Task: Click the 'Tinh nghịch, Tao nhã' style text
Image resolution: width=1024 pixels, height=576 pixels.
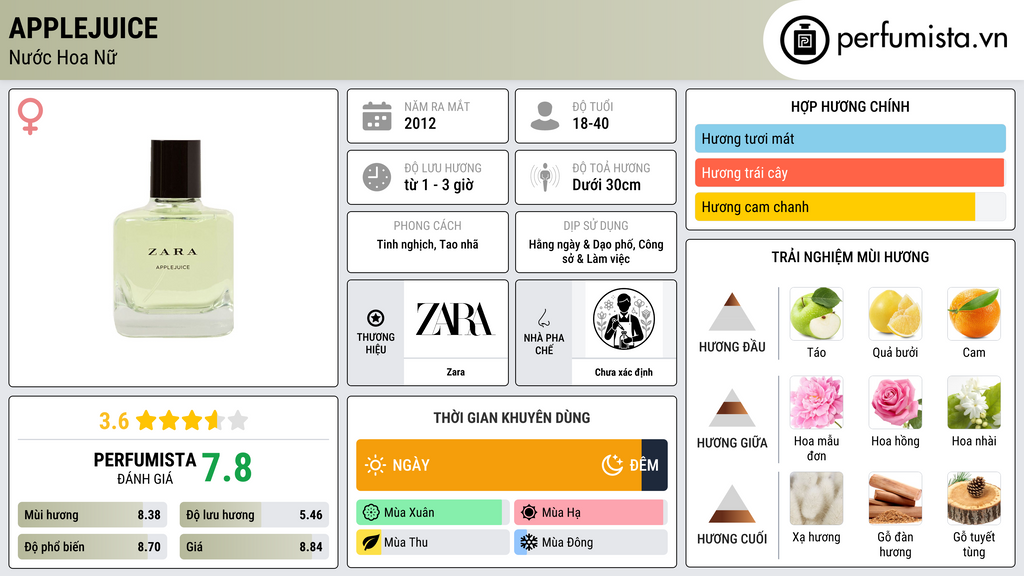Action: click(428, 245)
